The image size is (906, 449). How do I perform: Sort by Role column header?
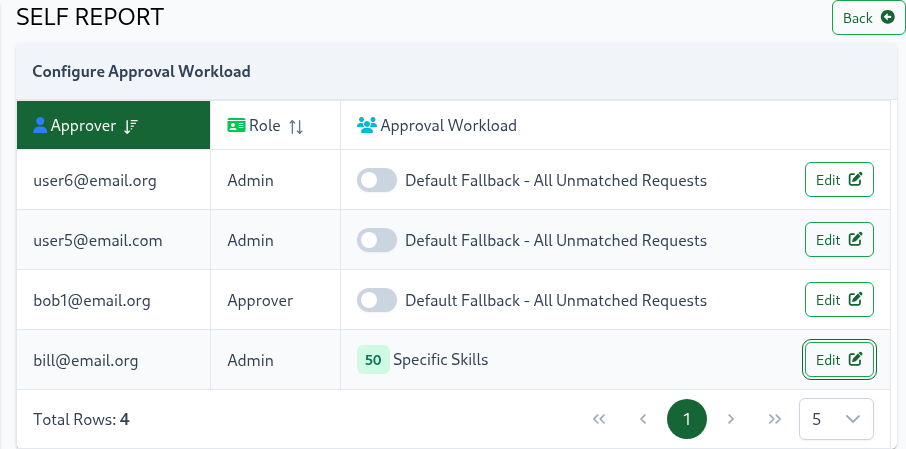click(275, 125)
